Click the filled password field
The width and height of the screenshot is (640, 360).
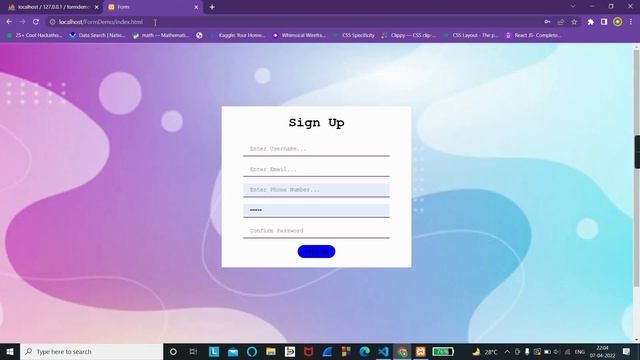tap(316, 211)
